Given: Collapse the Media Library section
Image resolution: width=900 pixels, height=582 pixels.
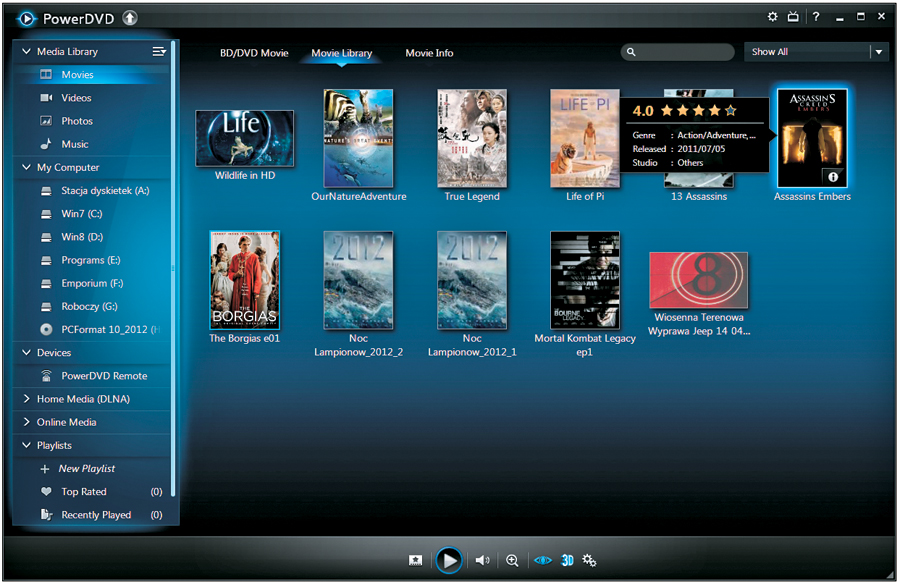Looking at the screenshot, I should (24, 51).
